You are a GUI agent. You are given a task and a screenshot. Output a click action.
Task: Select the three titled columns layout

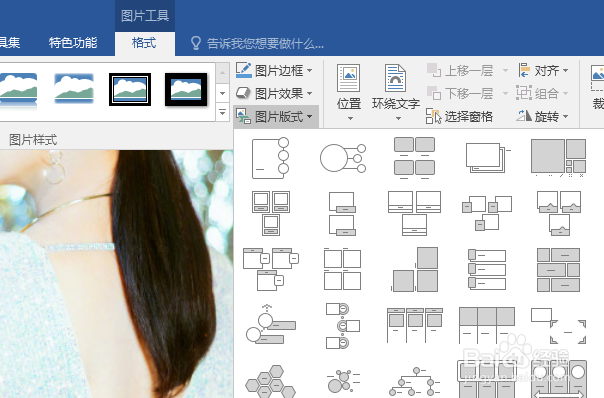[414, 325]
